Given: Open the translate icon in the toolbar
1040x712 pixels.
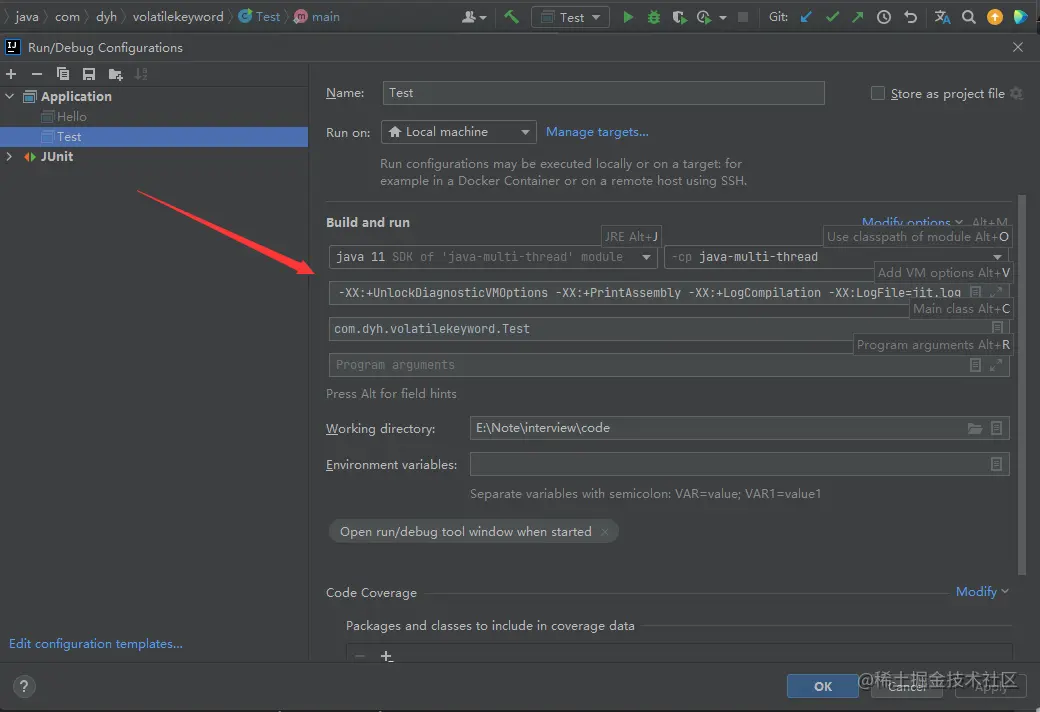Looking at the screenshot, I should pos(942,17).
